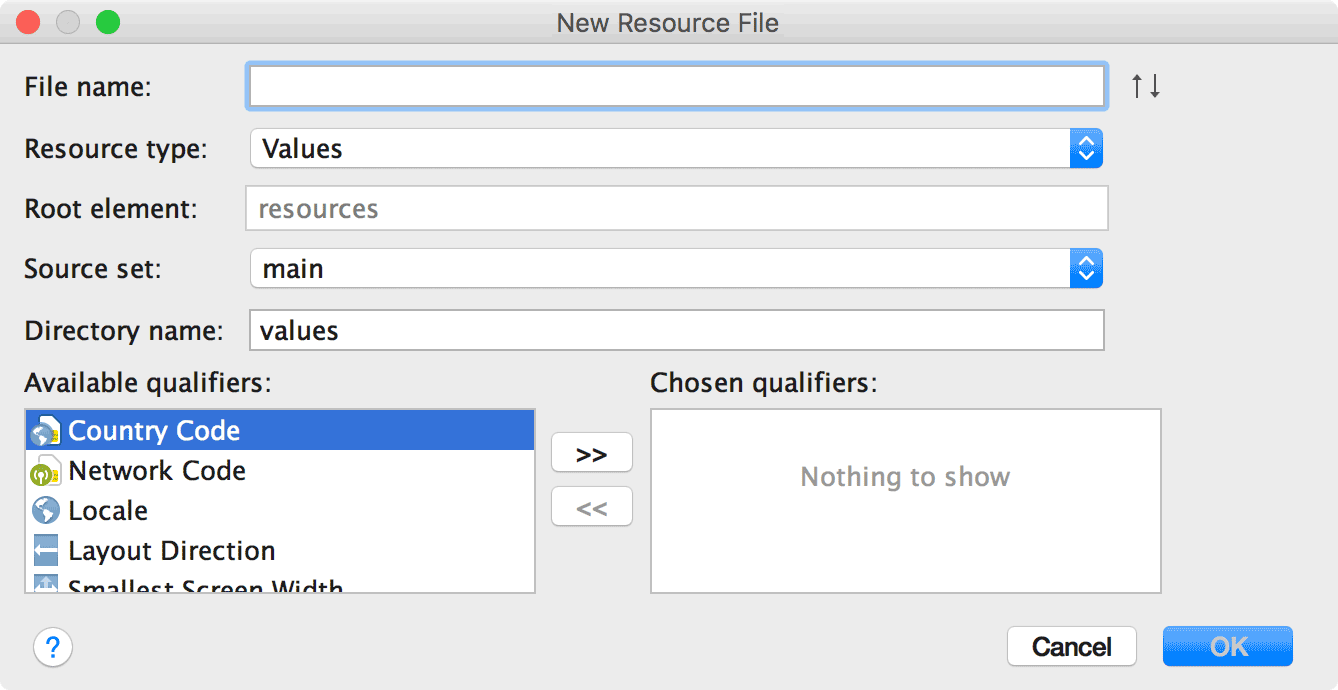Select Network Code qualifier

tap(157, 471)
